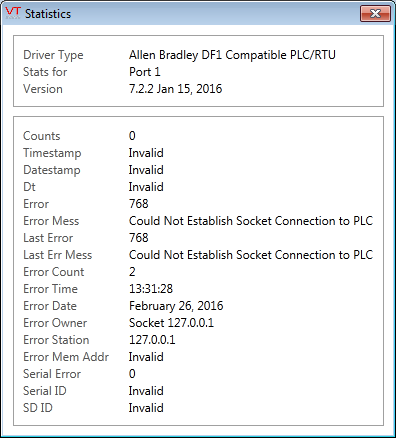The image size is (396, 438).
Task: Click the Serial Error value 0
Action: [132, 374]
